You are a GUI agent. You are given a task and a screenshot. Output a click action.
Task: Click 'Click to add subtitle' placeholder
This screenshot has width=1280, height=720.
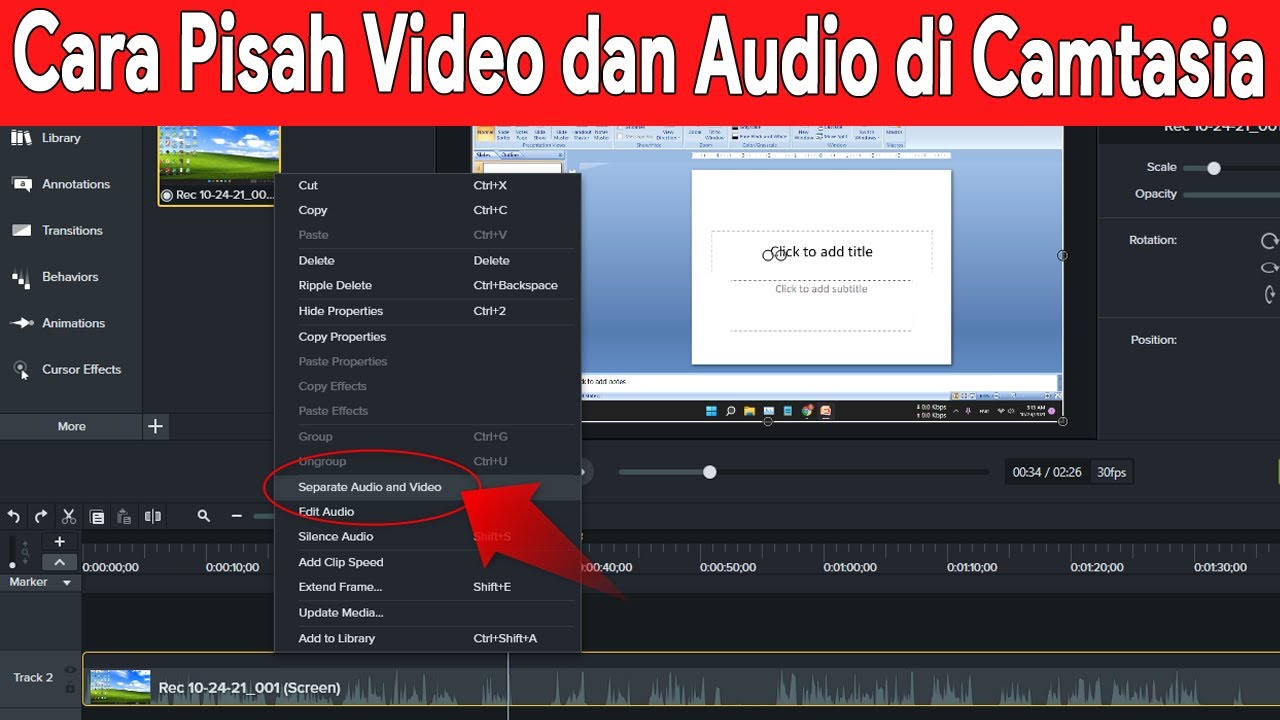click(x=821, y=289)
